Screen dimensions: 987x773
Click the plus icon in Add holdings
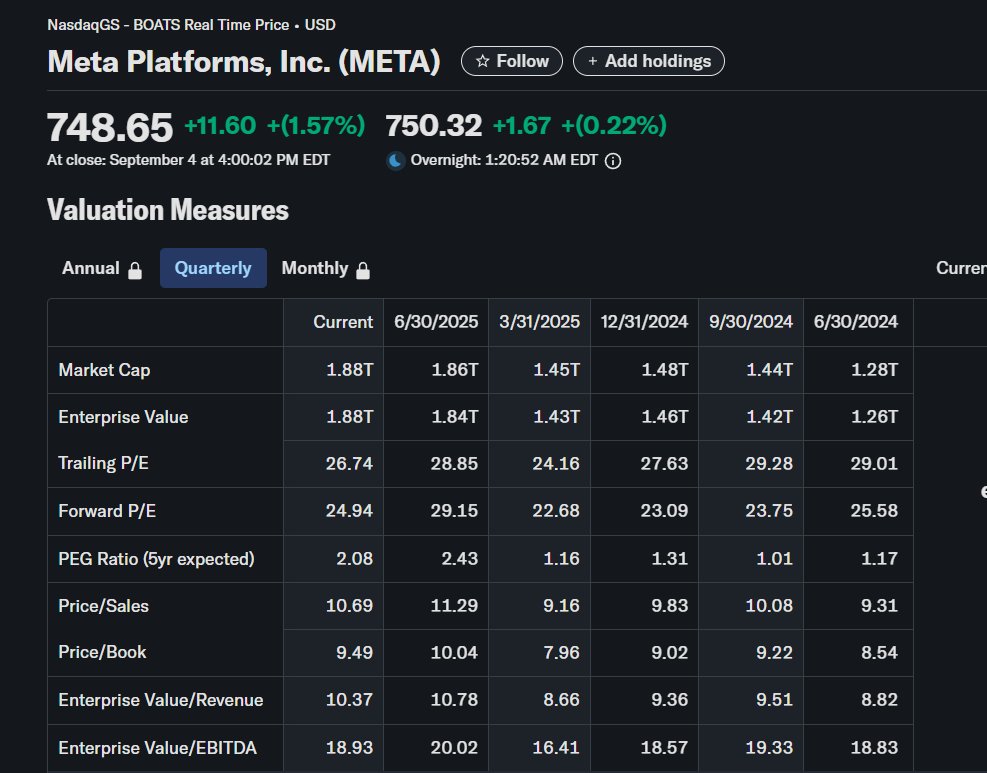pyautogui.click(x=592, y=61)
